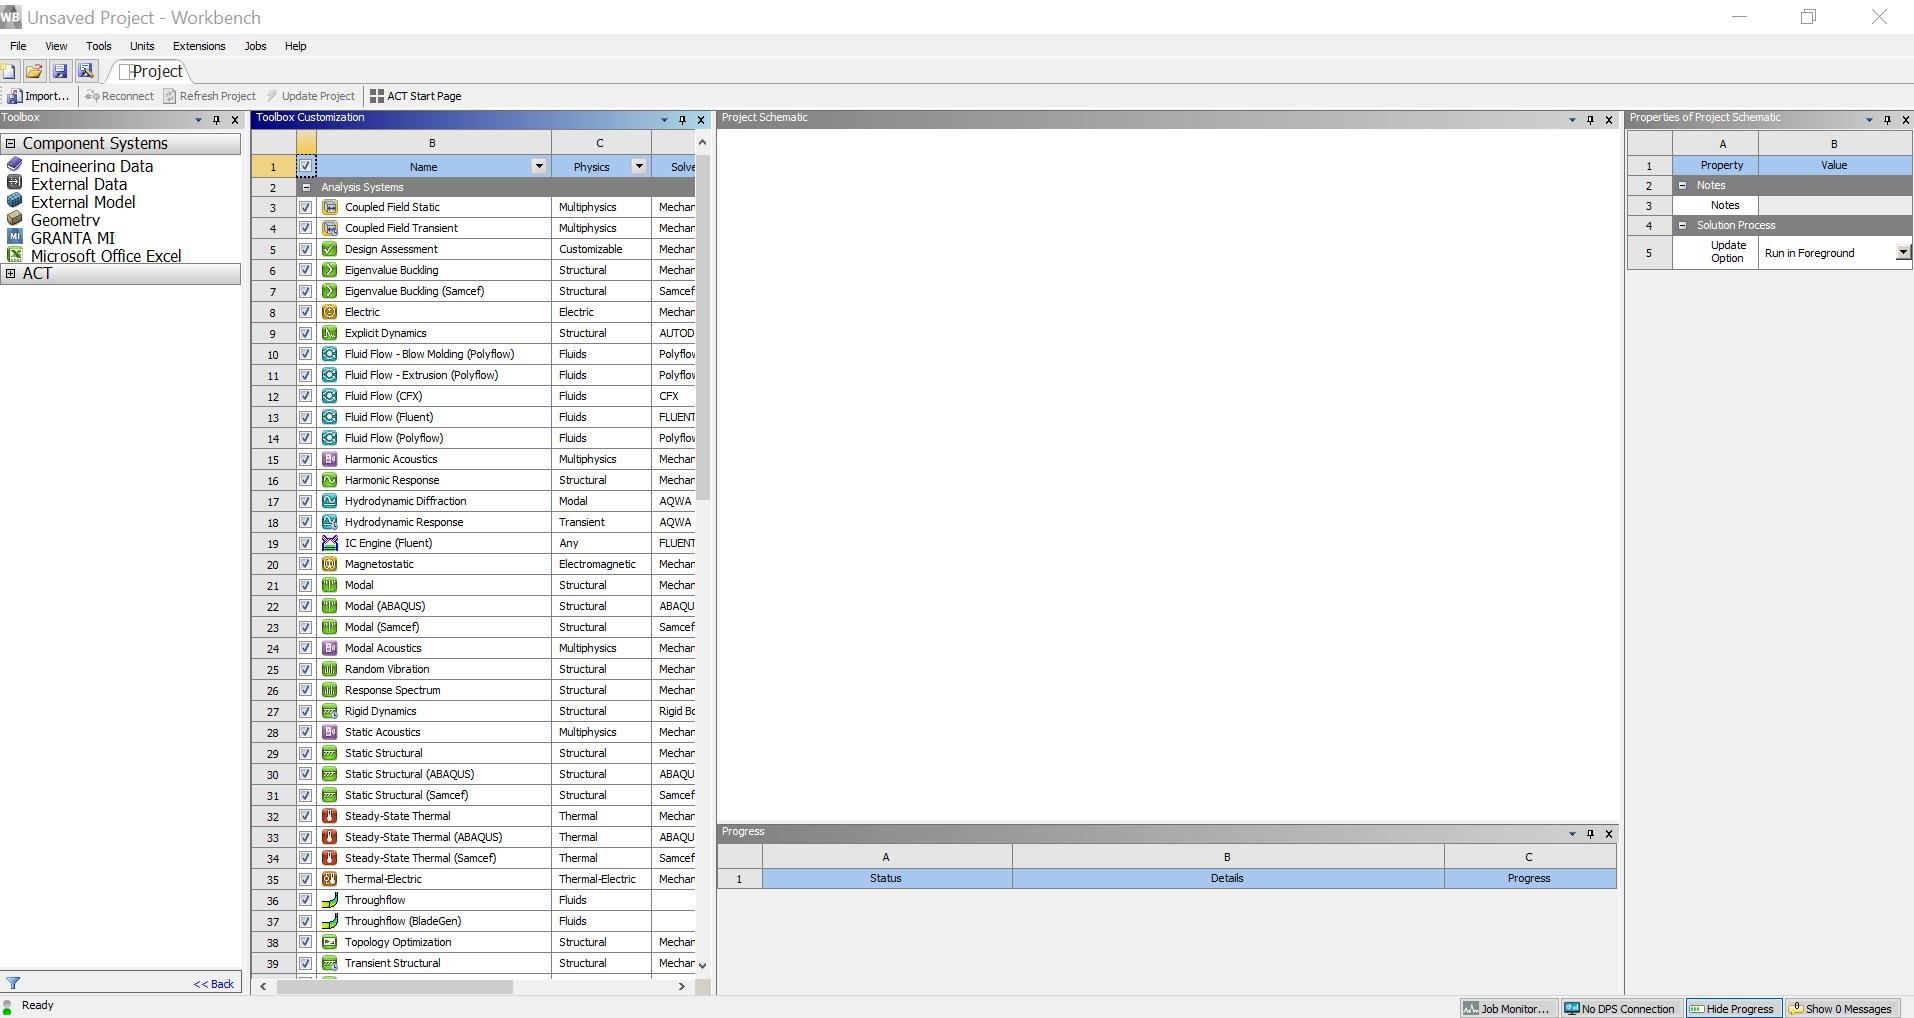Uncheck the Harmonic Response checkbox
Viewport: 1914px width, 1018px height.
(306, 480)
